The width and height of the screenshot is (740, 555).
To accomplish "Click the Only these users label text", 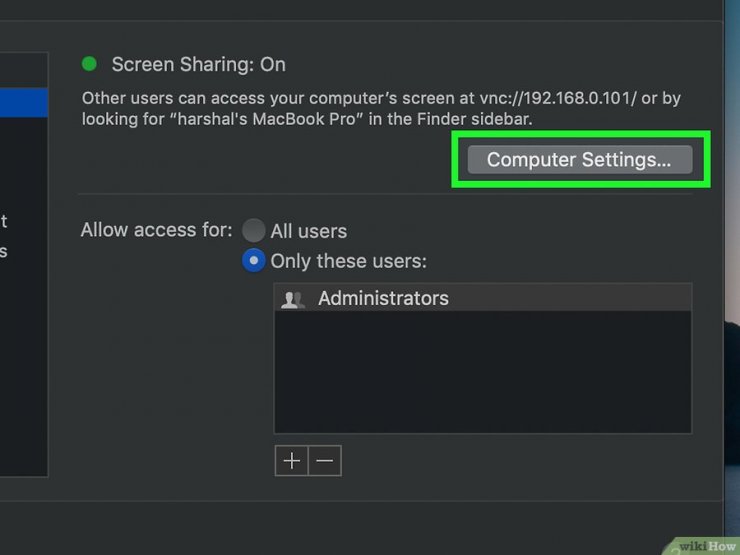I will click(x=348, y=261).
